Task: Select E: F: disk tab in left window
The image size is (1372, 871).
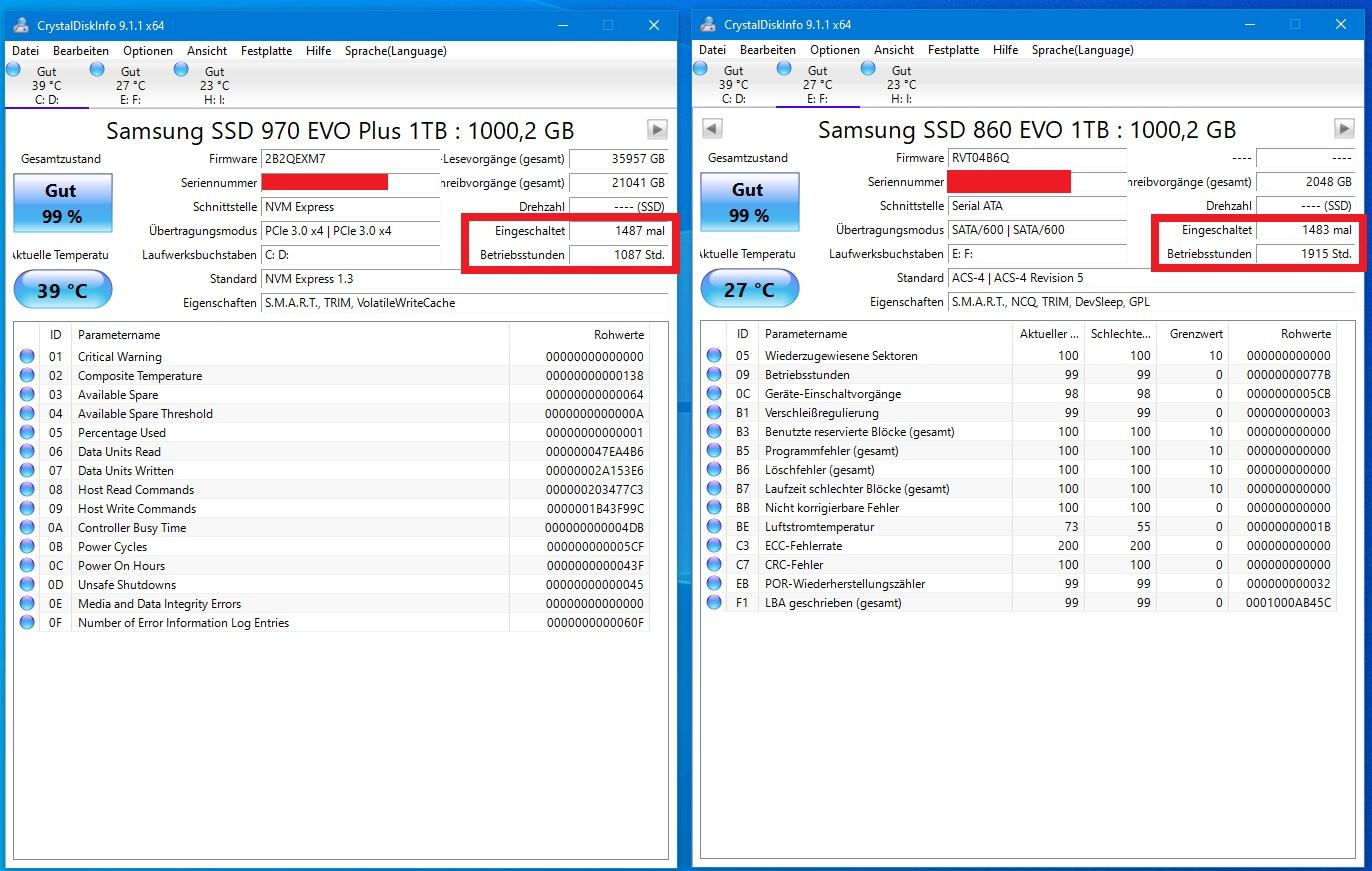Action: click(131, 85)
